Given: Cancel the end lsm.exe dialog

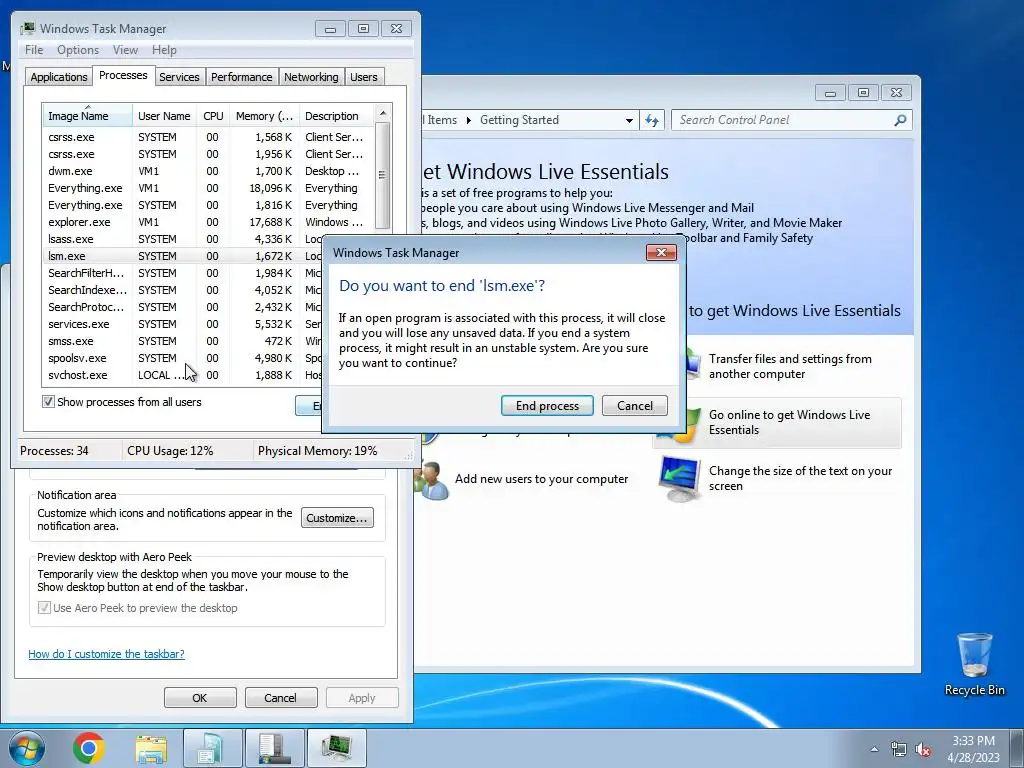Looking at the screenshot, I should click(635, 406).
